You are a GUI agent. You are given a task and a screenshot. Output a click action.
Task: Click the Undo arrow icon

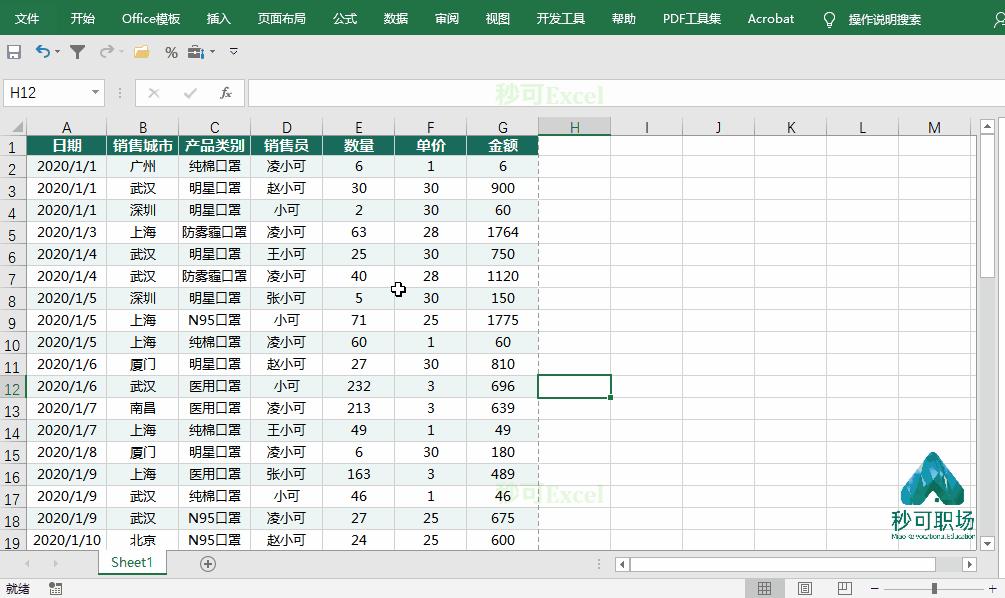[42, 51]
